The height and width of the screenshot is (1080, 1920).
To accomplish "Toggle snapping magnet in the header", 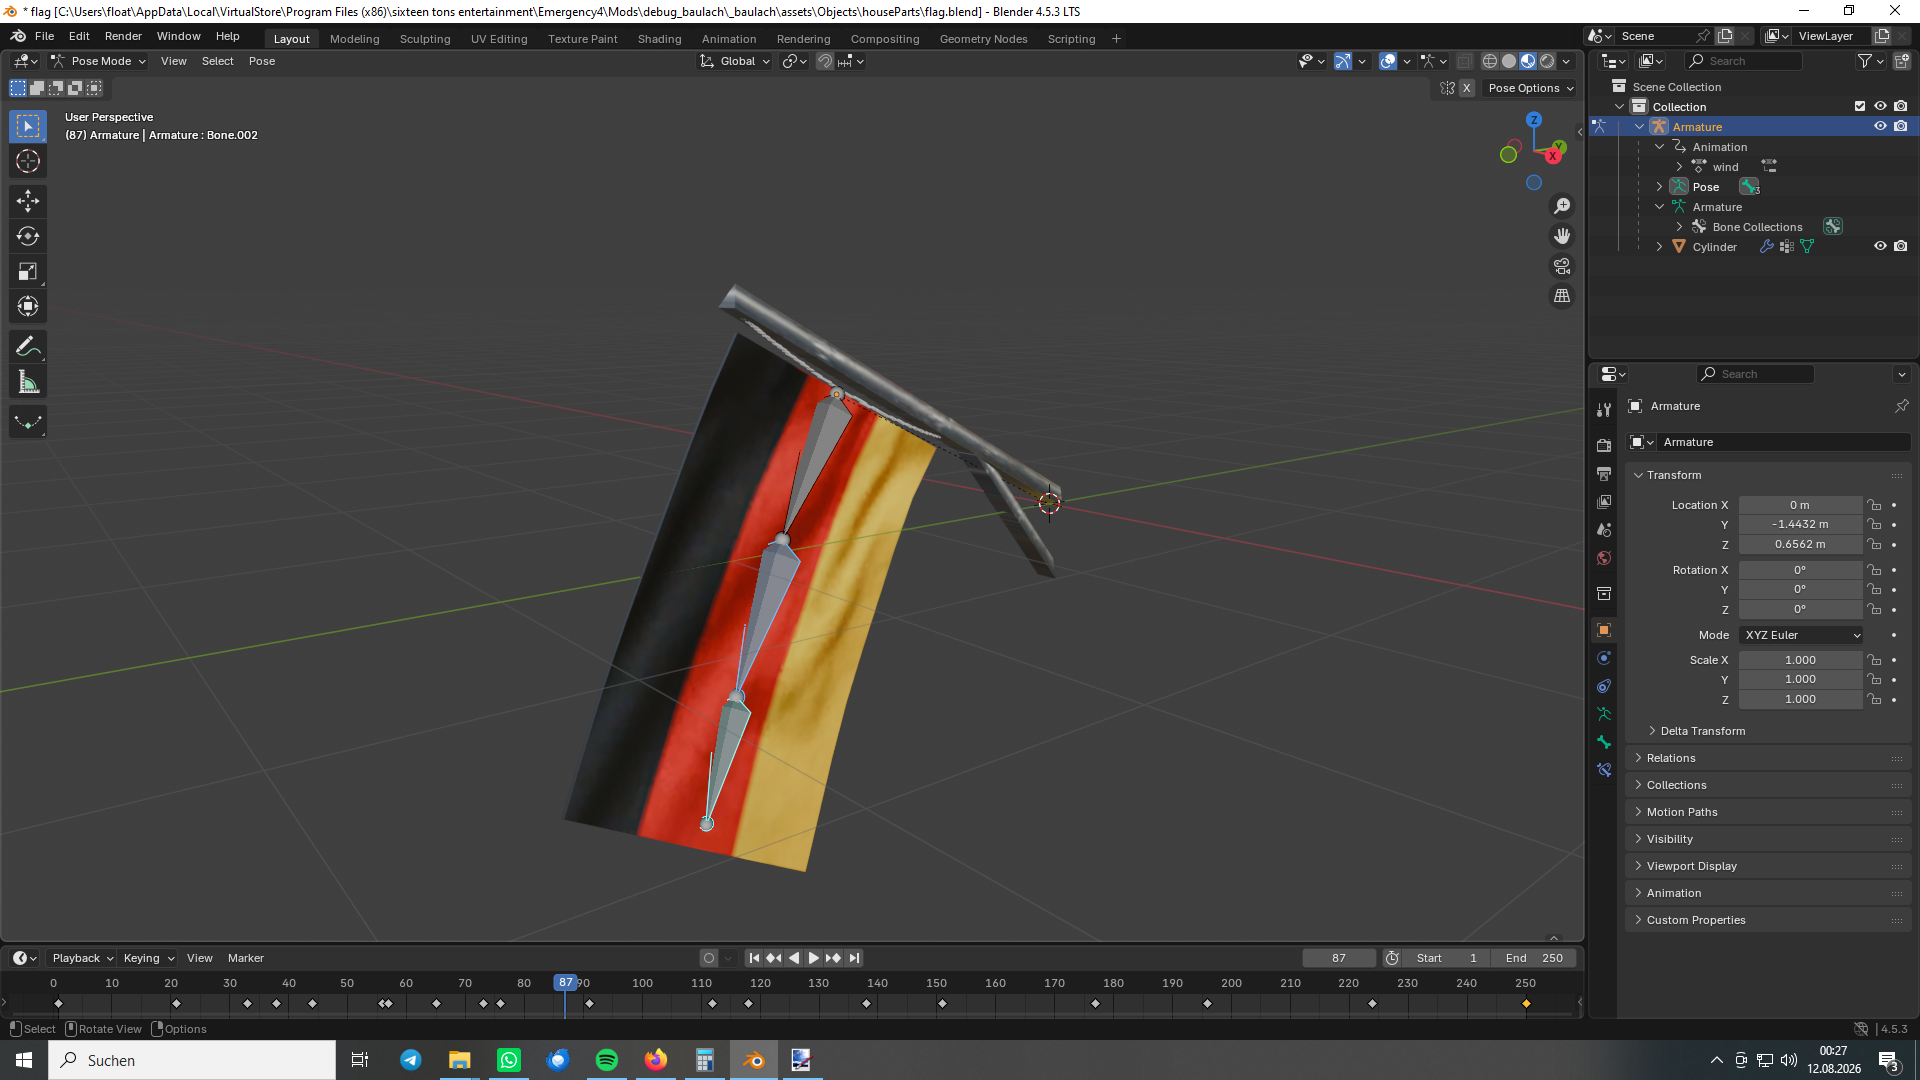I will click(x=825, y=61).
